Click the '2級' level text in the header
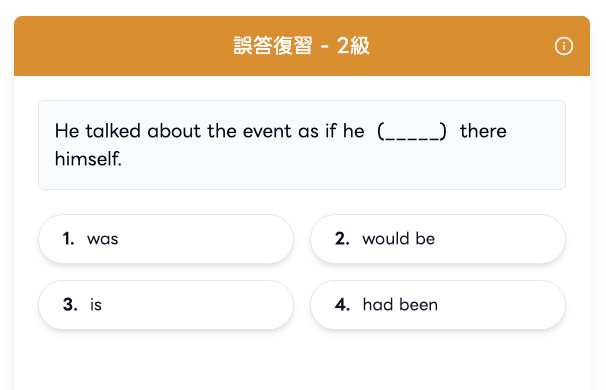 (x=353, y=46)
